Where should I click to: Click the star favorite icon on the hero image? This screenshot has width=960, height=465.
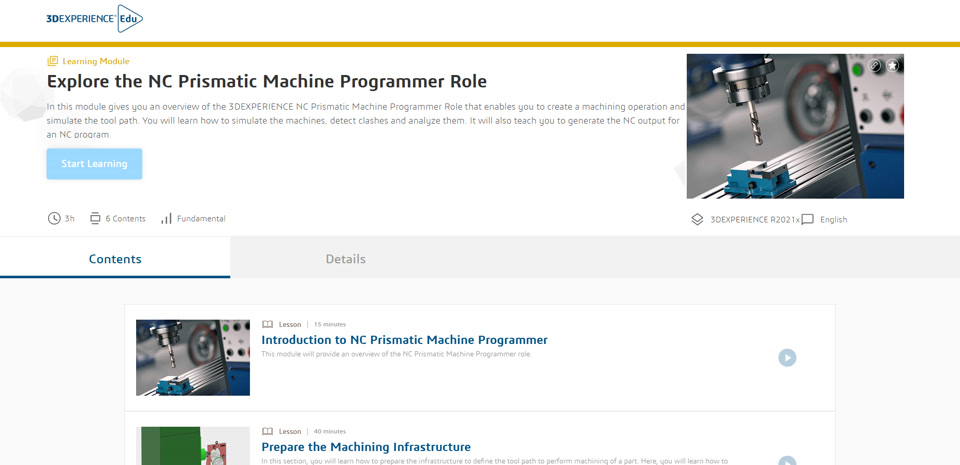(x=893, y=65)
